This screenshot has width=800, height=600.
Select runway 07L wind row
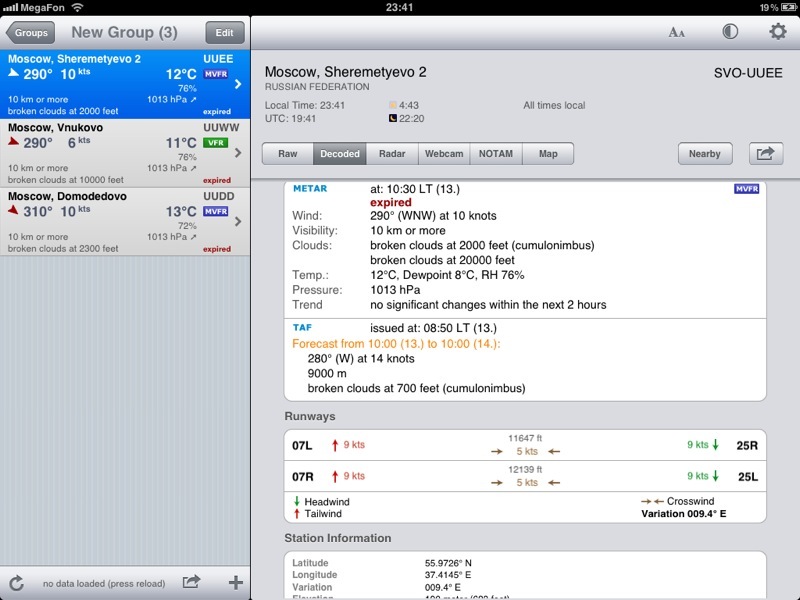coord(525,446)
